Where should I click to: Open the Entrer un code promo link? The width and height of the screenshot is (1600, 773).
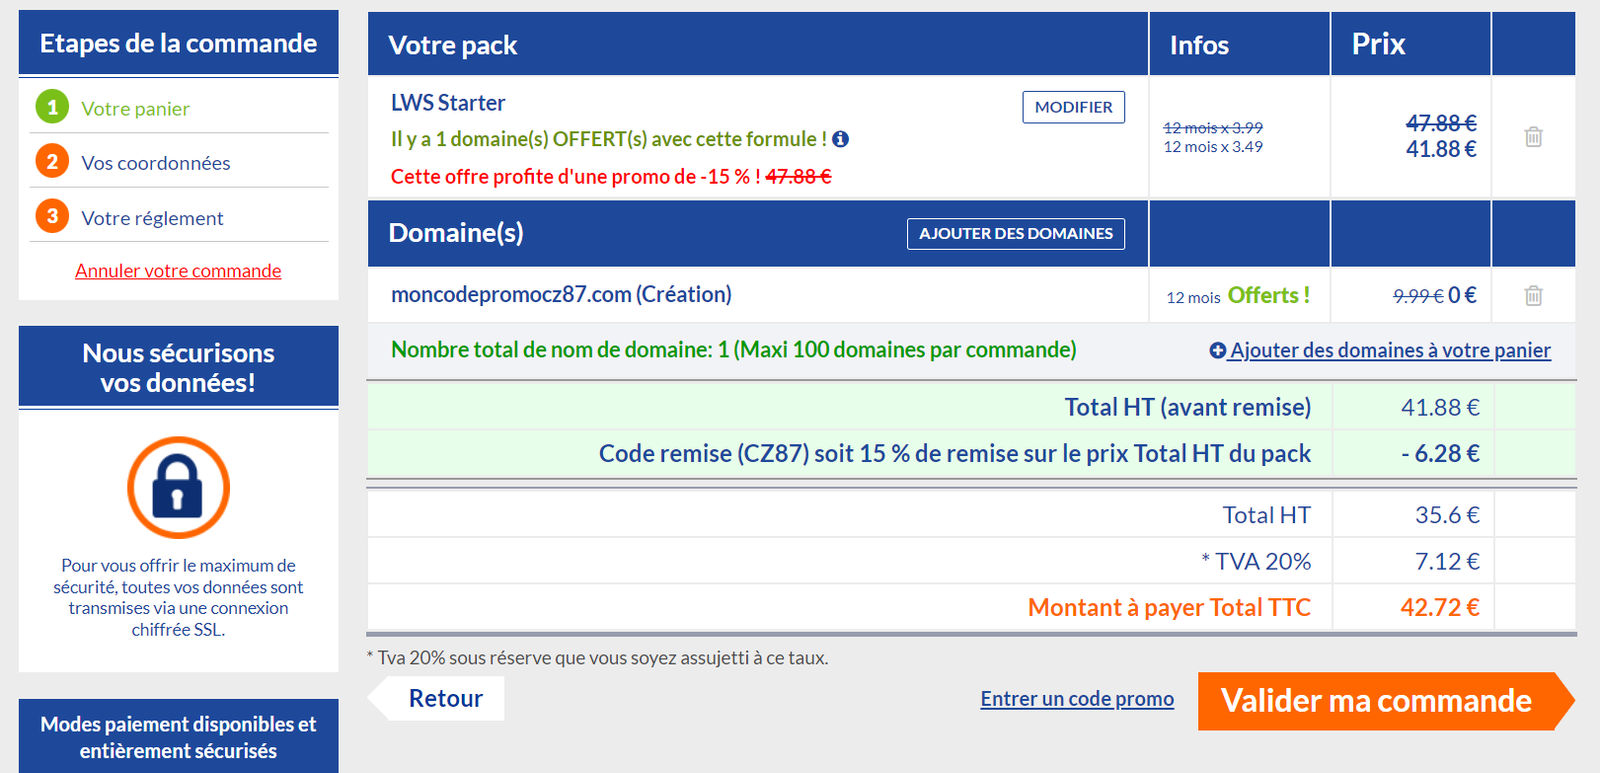1077,699
